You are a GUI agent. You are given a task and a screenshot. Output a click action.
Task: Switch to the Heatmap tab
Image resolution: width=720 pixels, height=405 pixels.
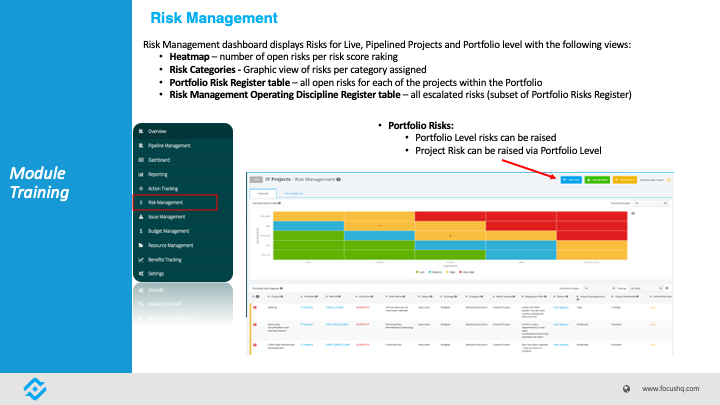click(x=263, y=193)
